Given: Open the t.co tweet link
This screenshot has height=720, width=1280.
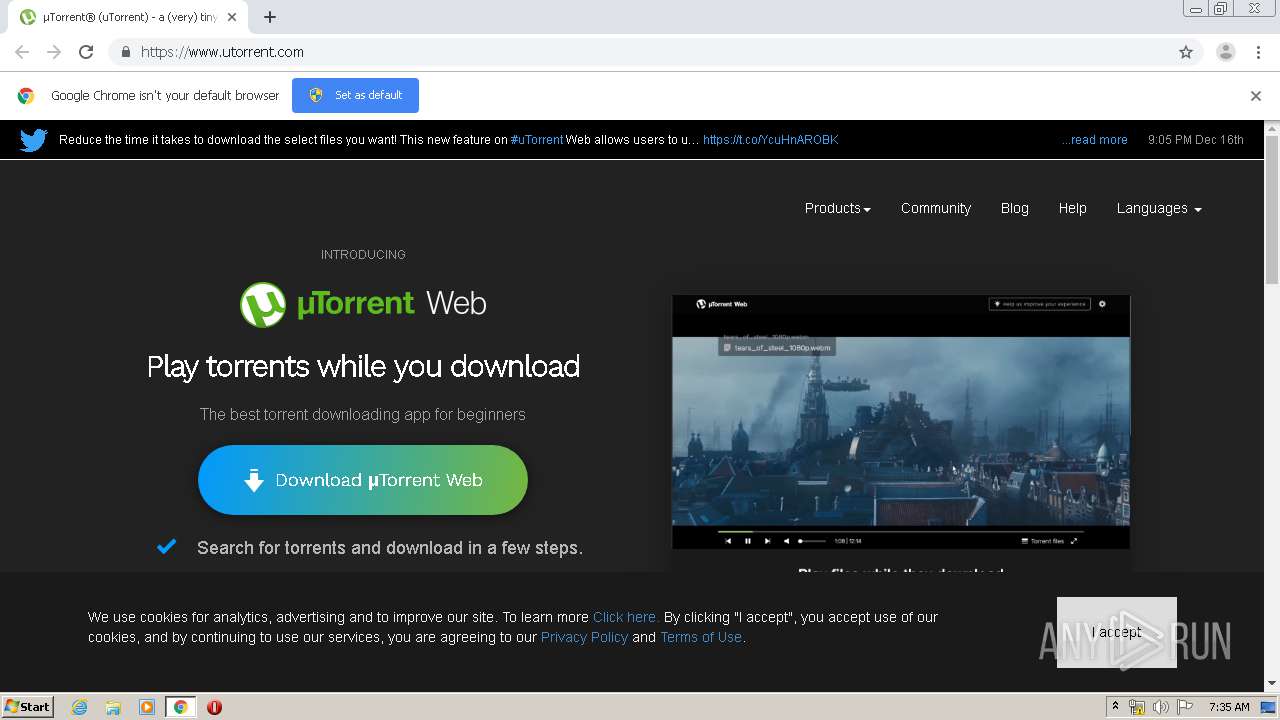Looking at the screenshot, I should coord(770,140).
